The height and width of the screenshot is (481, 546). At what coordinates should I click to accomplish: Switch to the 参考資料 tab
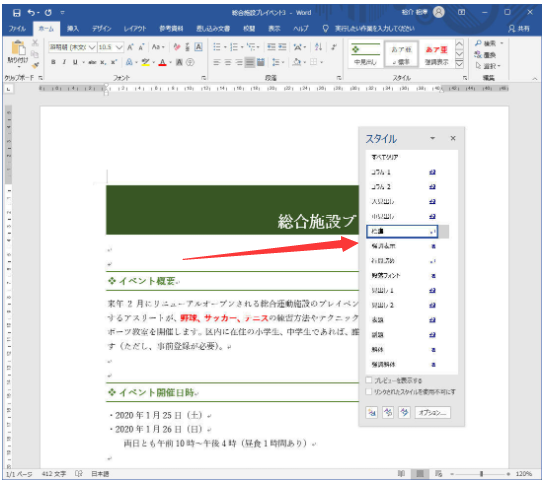[x=171, y=29]
